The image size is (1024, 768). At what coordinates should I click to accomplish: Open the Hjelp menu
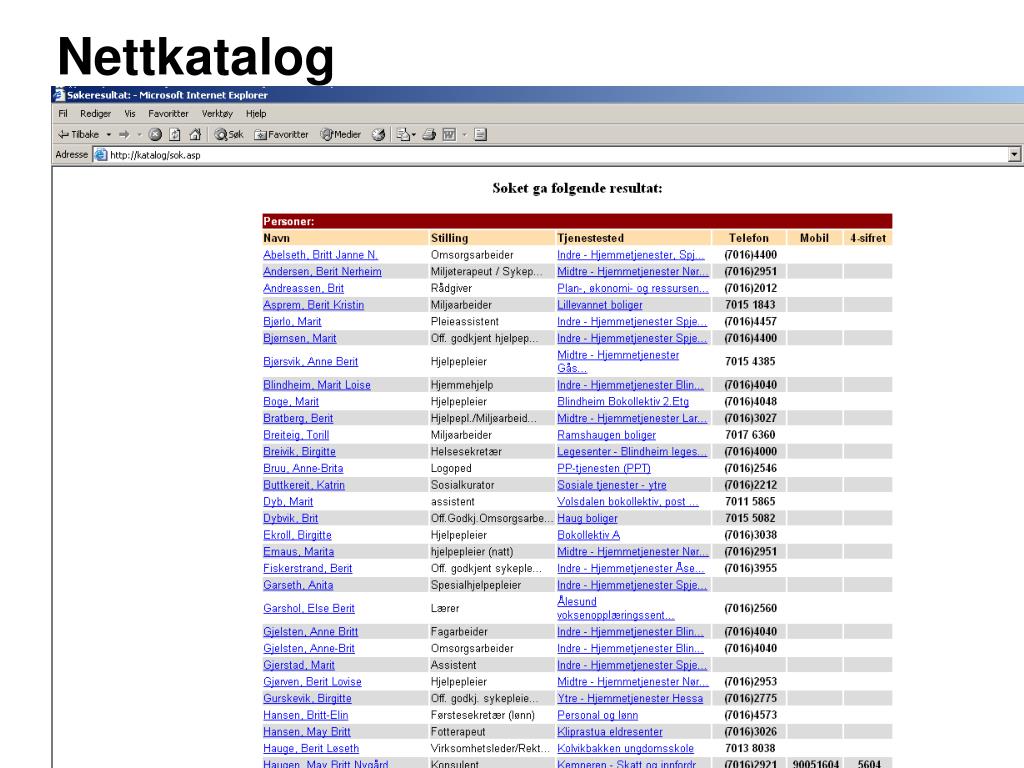(256, 114)
